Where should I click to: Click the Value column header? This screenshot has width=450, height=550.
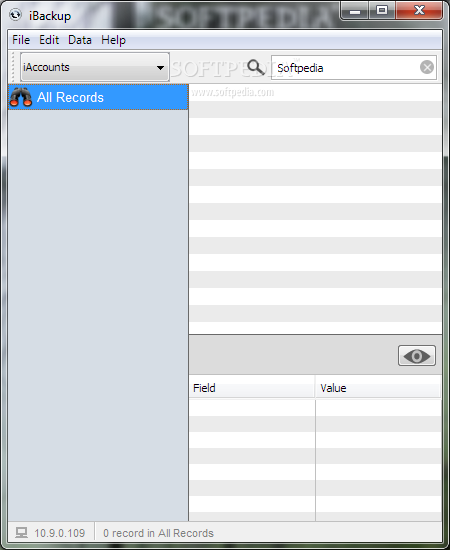coord(378,388)
